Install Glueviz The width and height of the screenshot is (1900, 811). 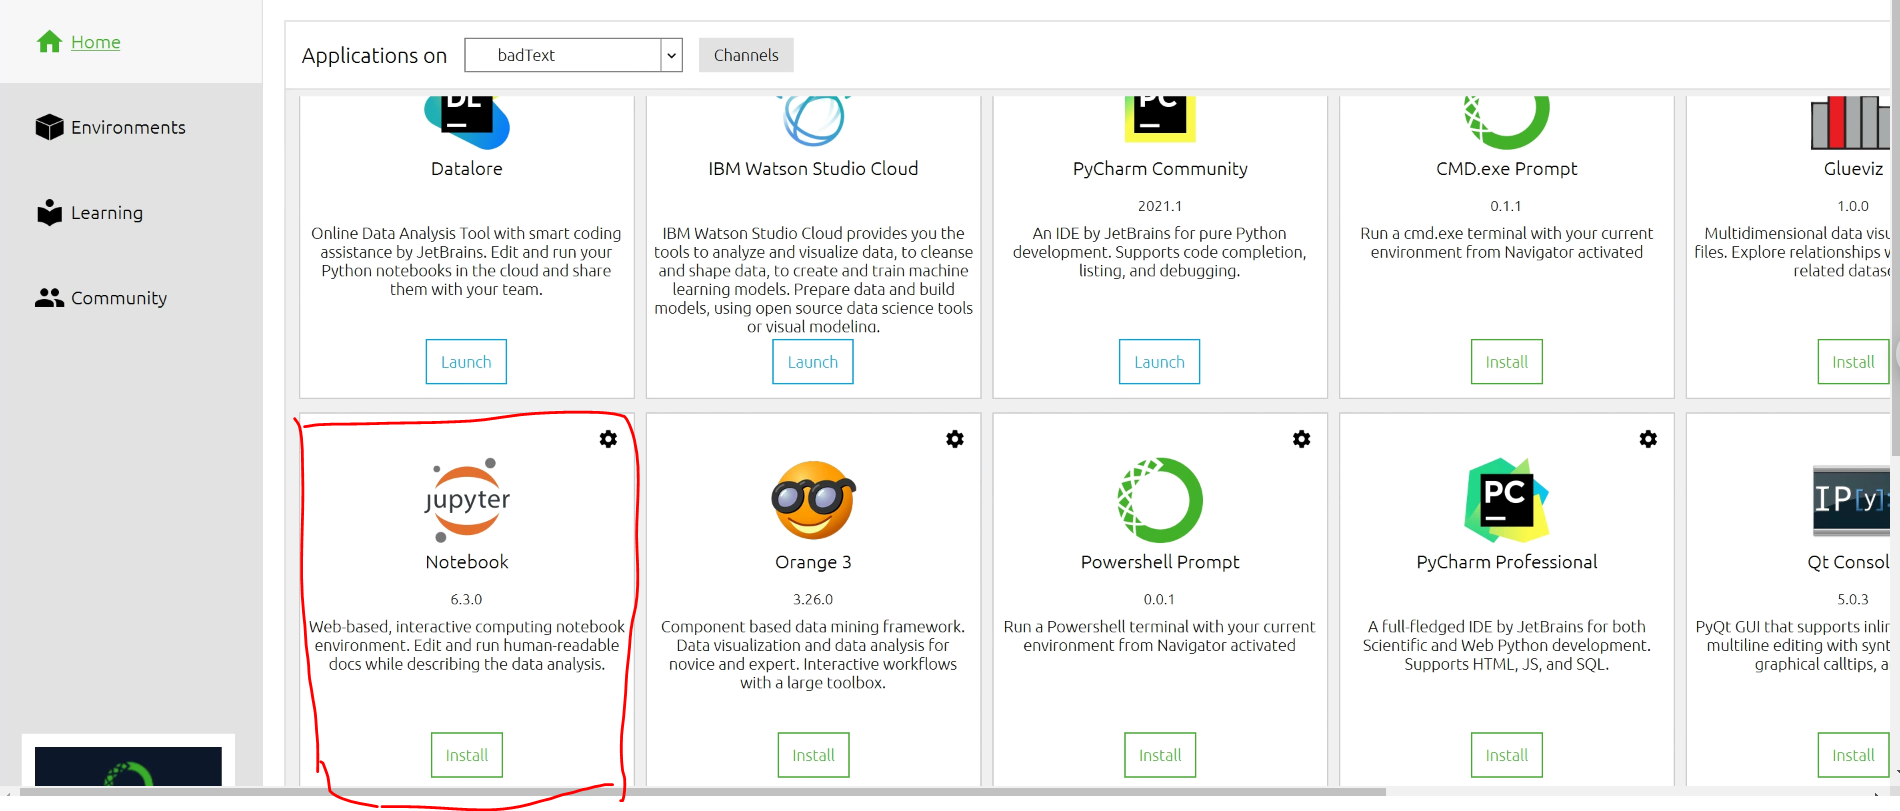click(1853, 362)
